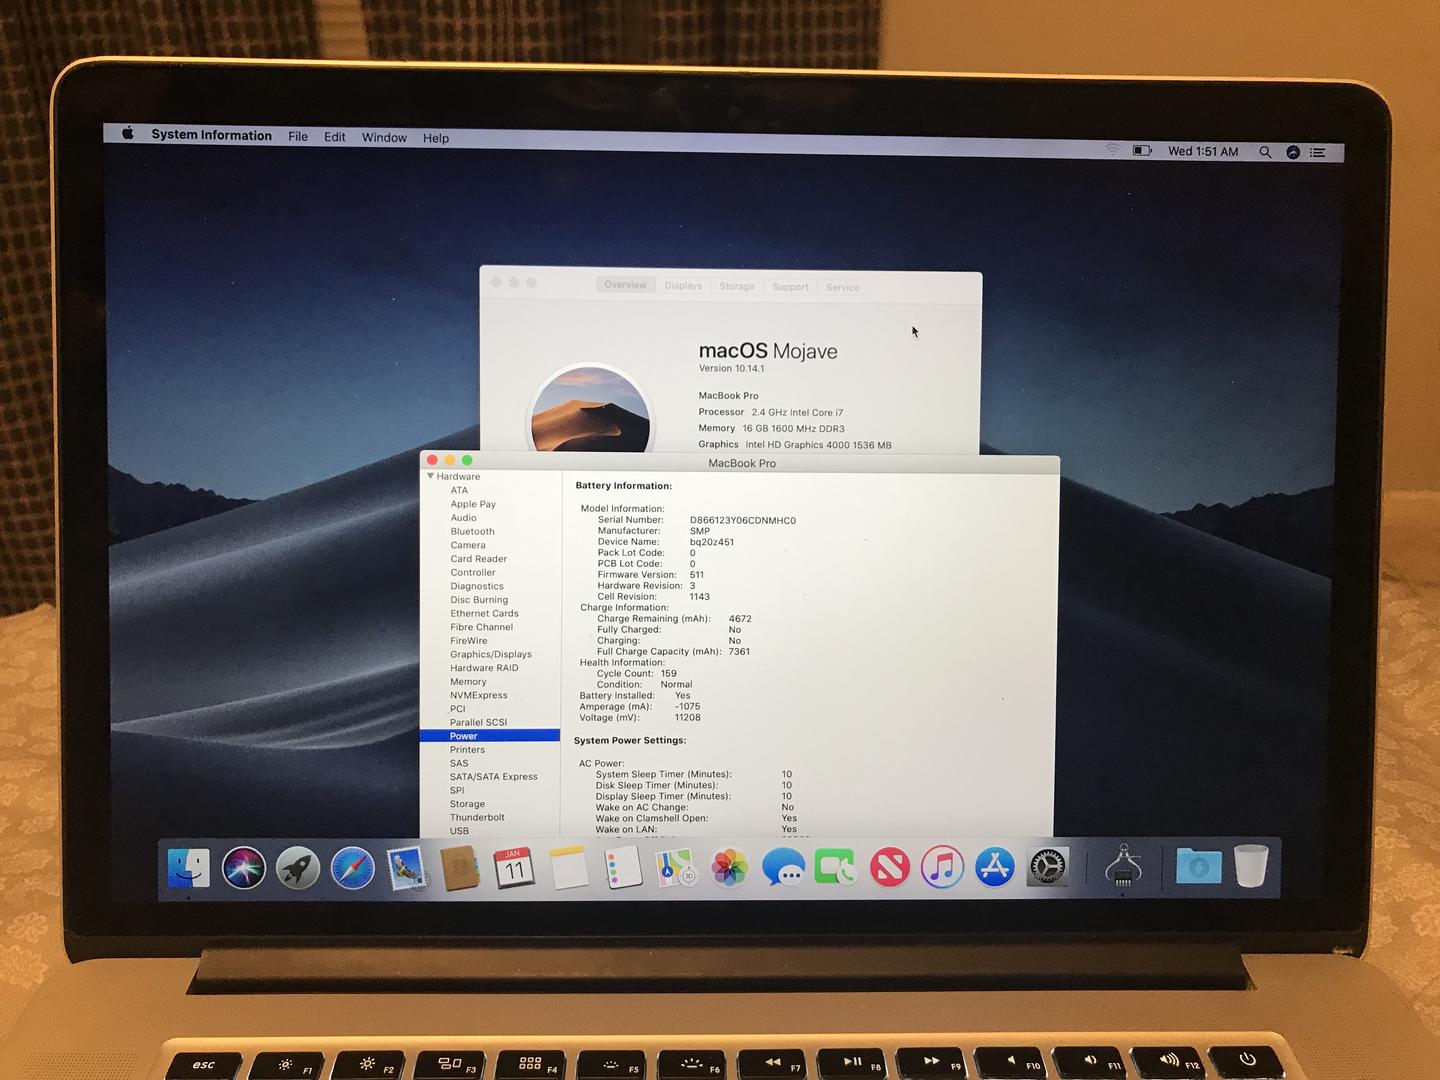Select Apple Pay in sidebar
The height and width of the screenshot is (1080, 1440).
click(x=473, y=504)
